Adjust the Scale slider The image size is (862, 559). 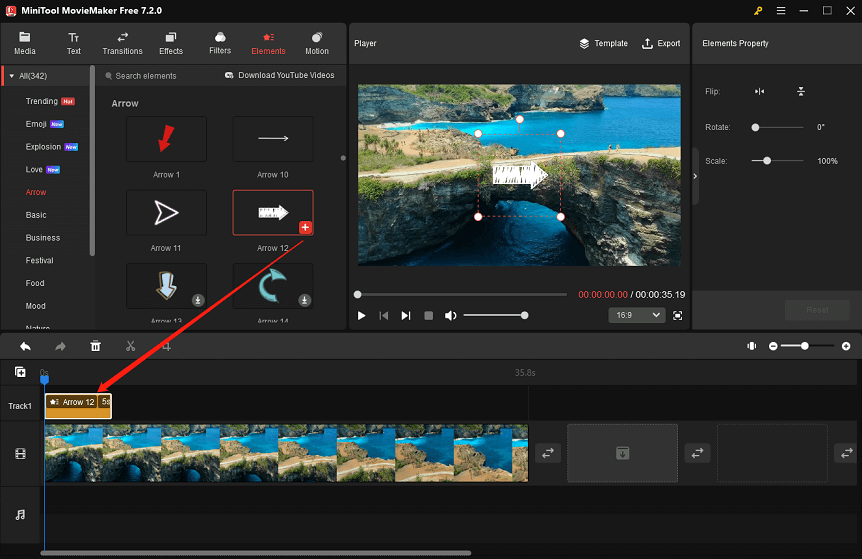pyautogui.click(x=777, y=161)
